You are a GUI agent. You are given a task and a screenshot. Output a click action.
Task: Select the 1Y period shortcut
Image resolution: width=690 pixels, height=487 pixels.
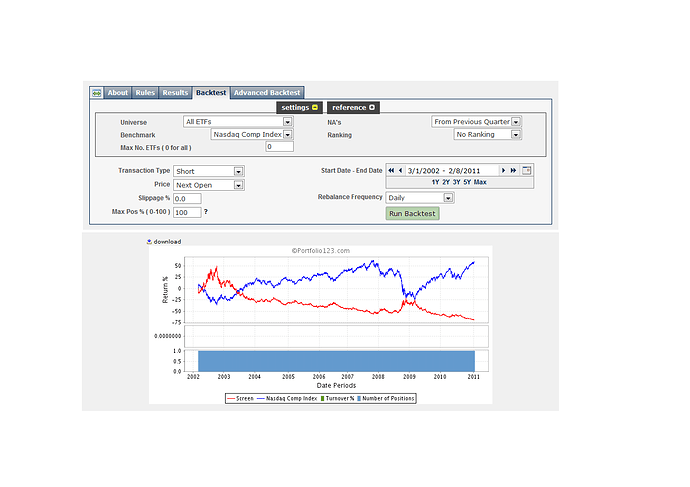[435, 182]
